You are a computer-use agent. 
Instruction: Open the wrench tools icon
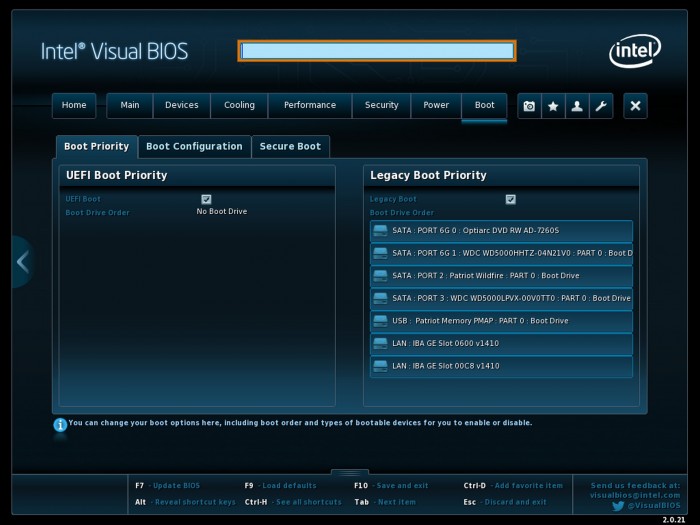click(x=601, y=106)
